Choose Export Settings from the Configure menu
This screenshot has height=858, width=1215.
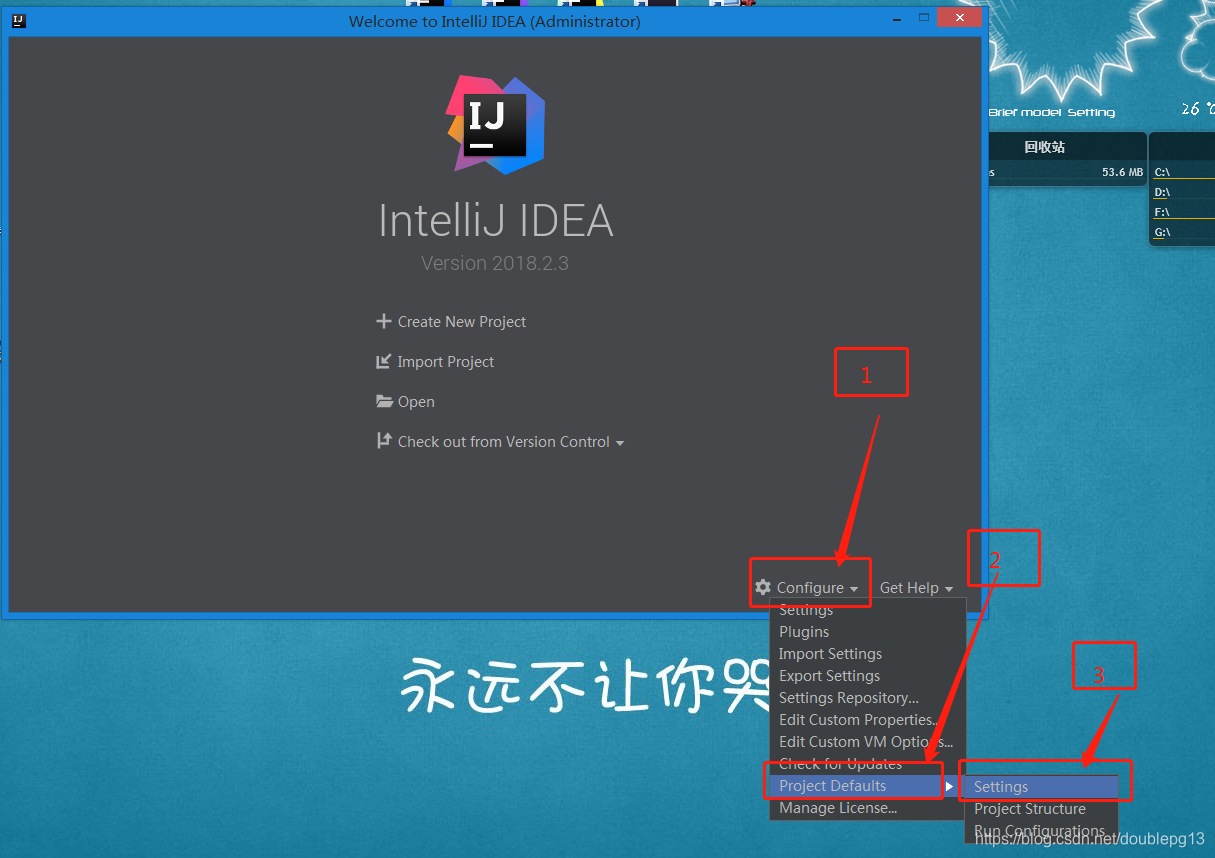pyautogui.click(x=868, y=676)
